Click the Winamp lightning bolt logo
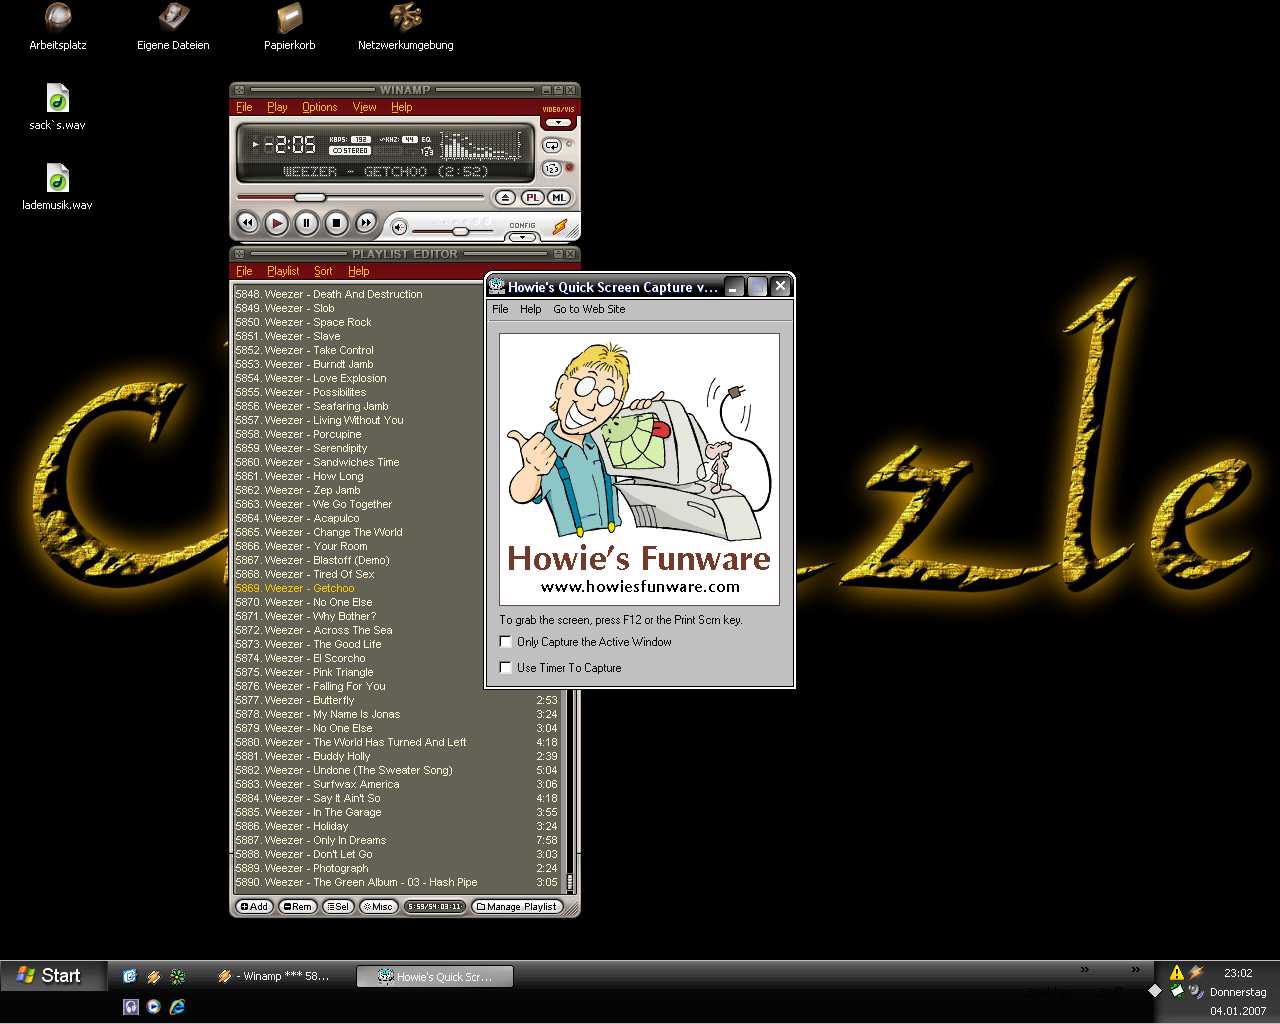This screenshot has height=1024, width=1280. (560, 228)
